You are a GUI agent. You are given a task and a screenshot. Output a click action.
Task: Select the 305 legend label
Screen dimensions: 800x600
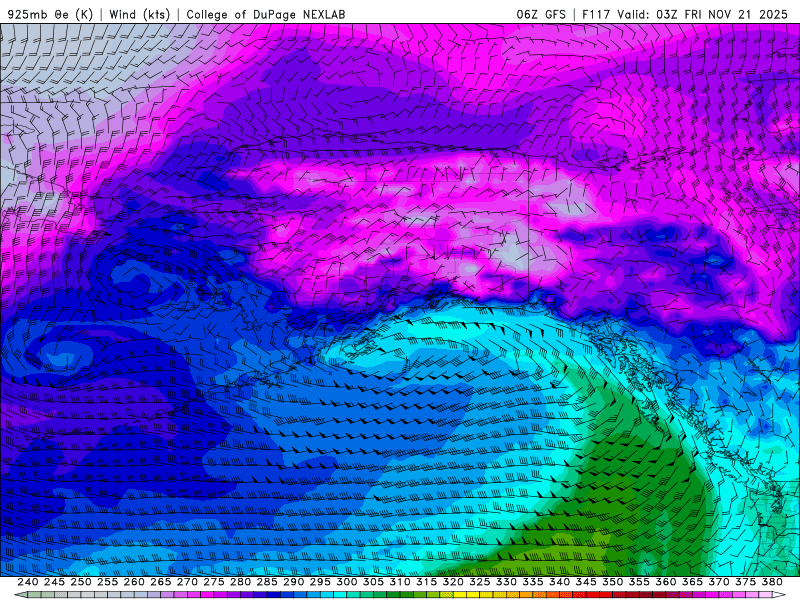click(x=373, y=582)
